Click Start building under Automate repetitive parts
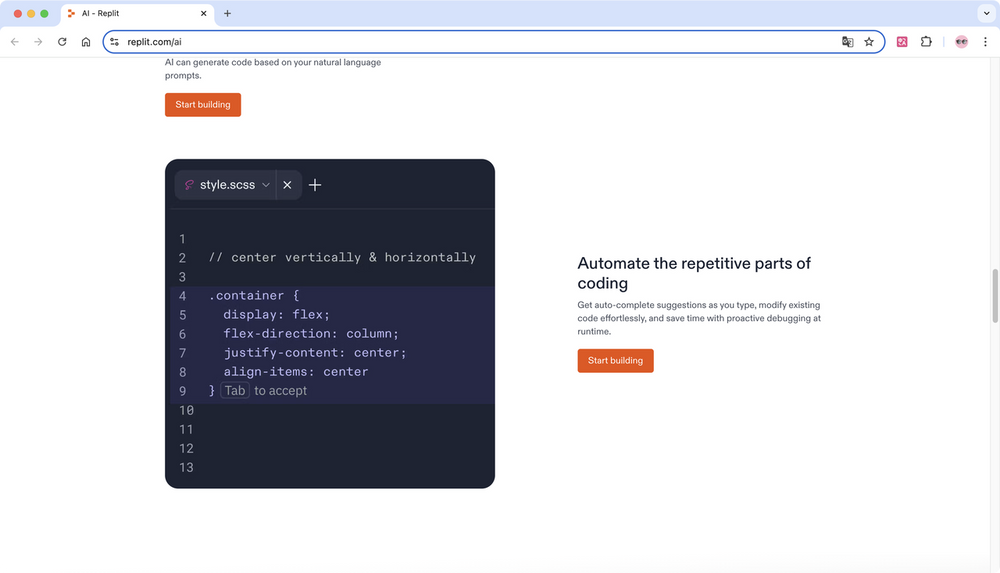The height and width of the screenshot is (573, 1000). click(x=615, y=360)
